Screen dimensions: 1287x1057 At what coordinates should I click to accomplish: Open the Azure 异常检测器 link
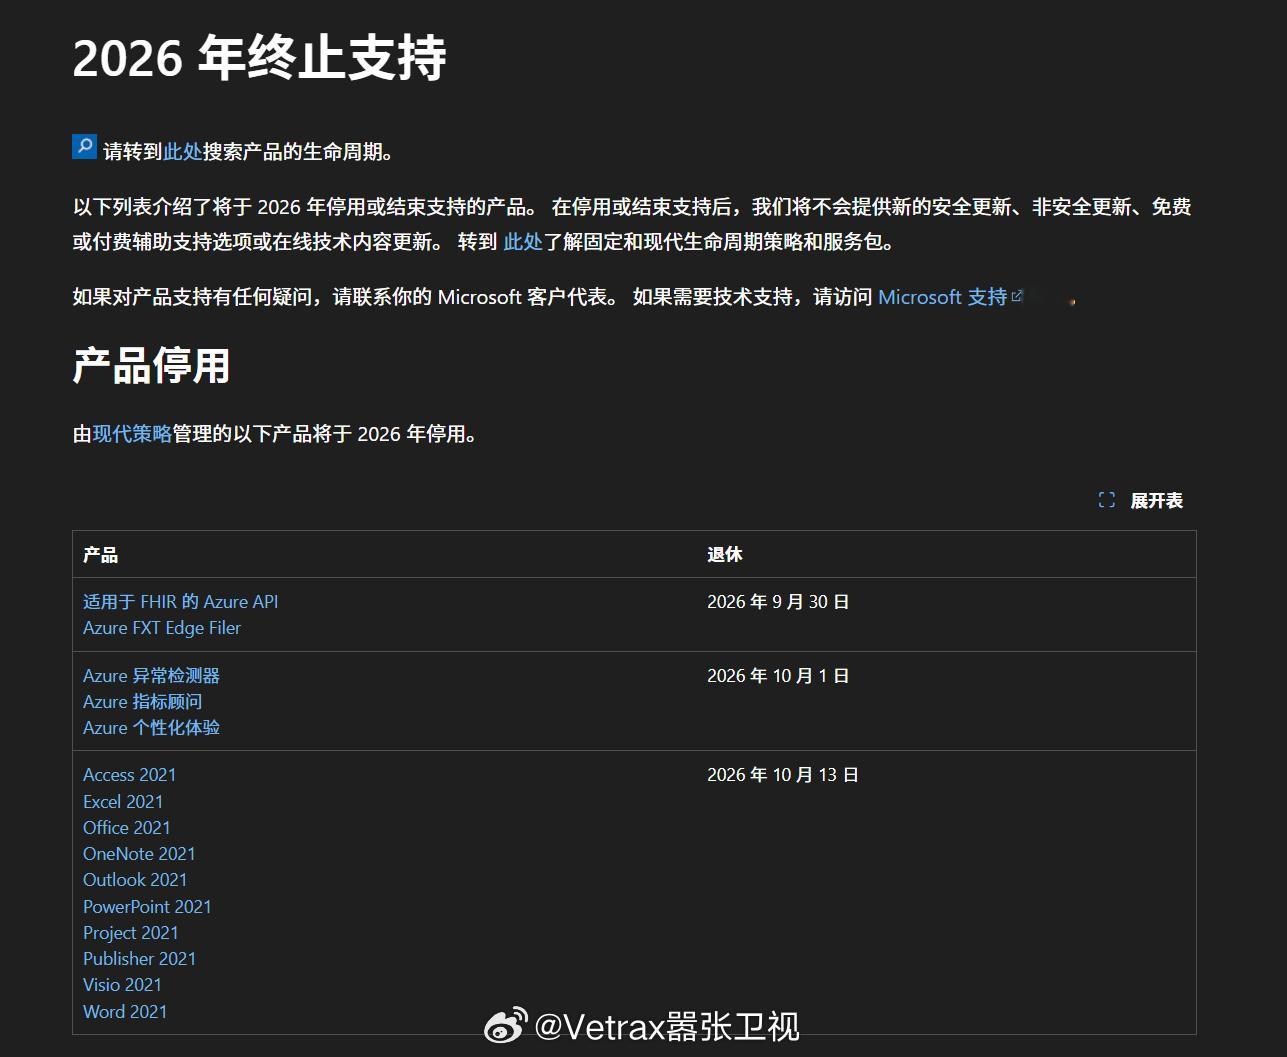(151, 676)
